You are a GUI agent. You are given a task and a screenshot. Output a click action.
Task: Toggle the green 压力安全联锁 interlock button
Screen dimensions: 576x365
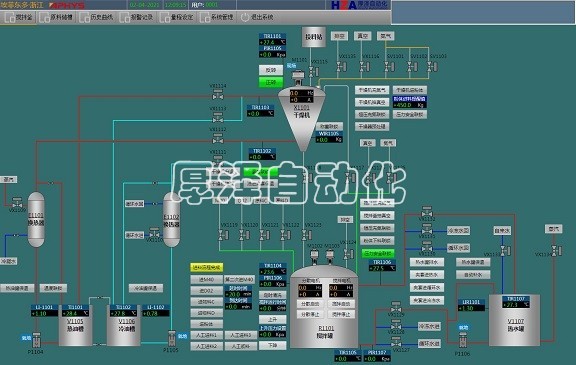click(377, 253)
